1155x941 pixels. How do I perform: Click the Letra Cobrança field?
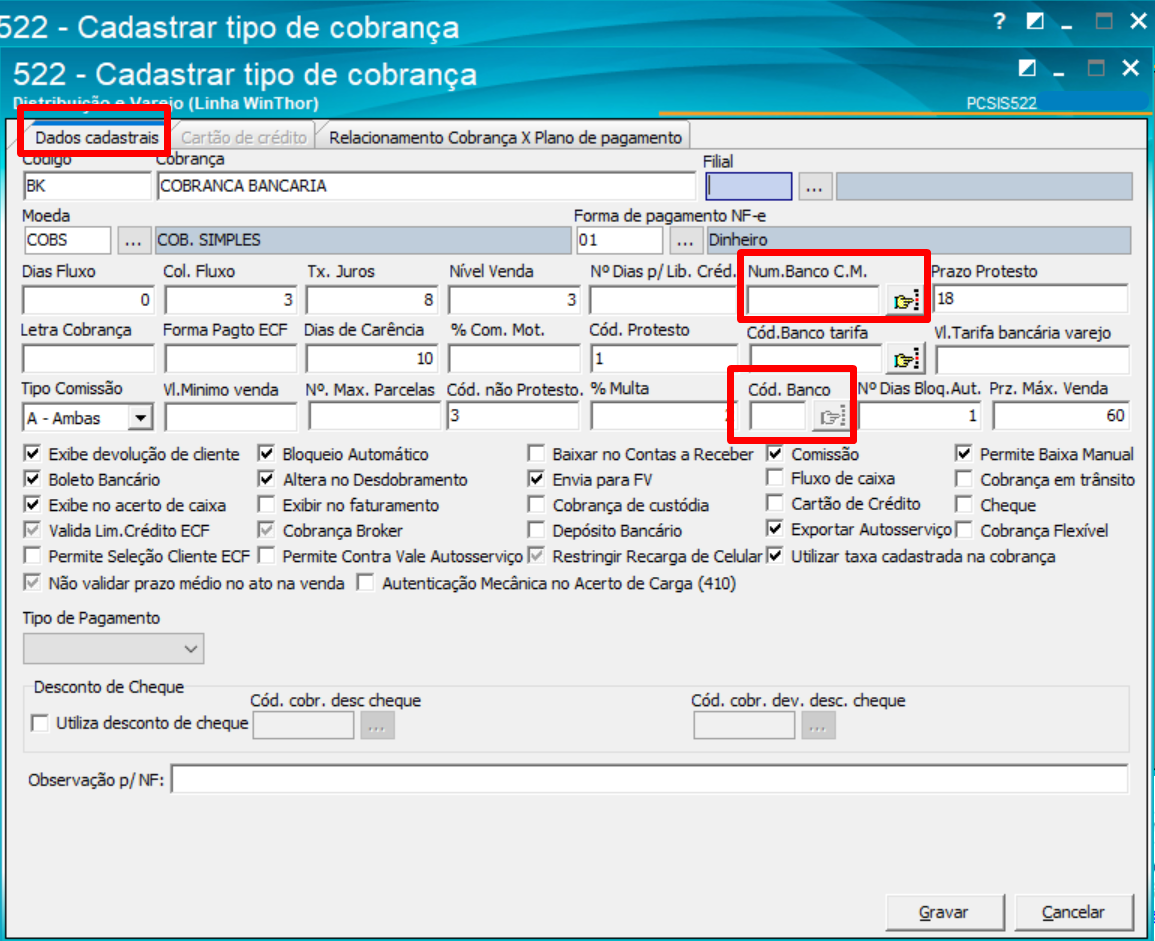88,359
